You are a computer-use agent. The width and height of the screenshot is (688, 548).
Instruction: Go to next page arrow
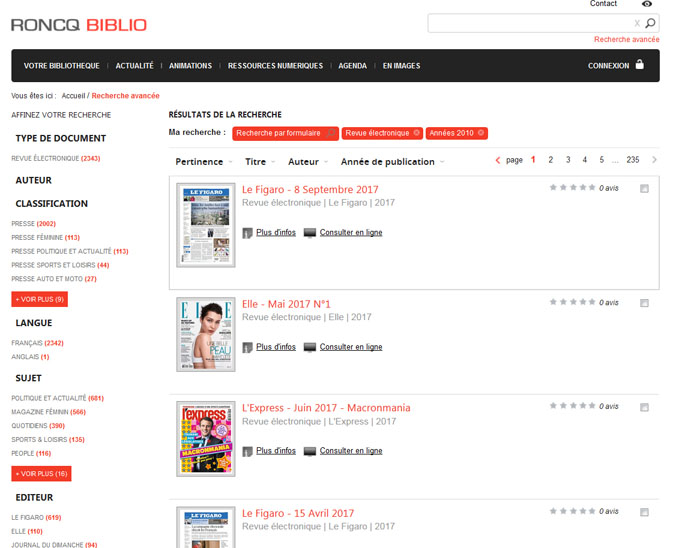pos(654,160)
